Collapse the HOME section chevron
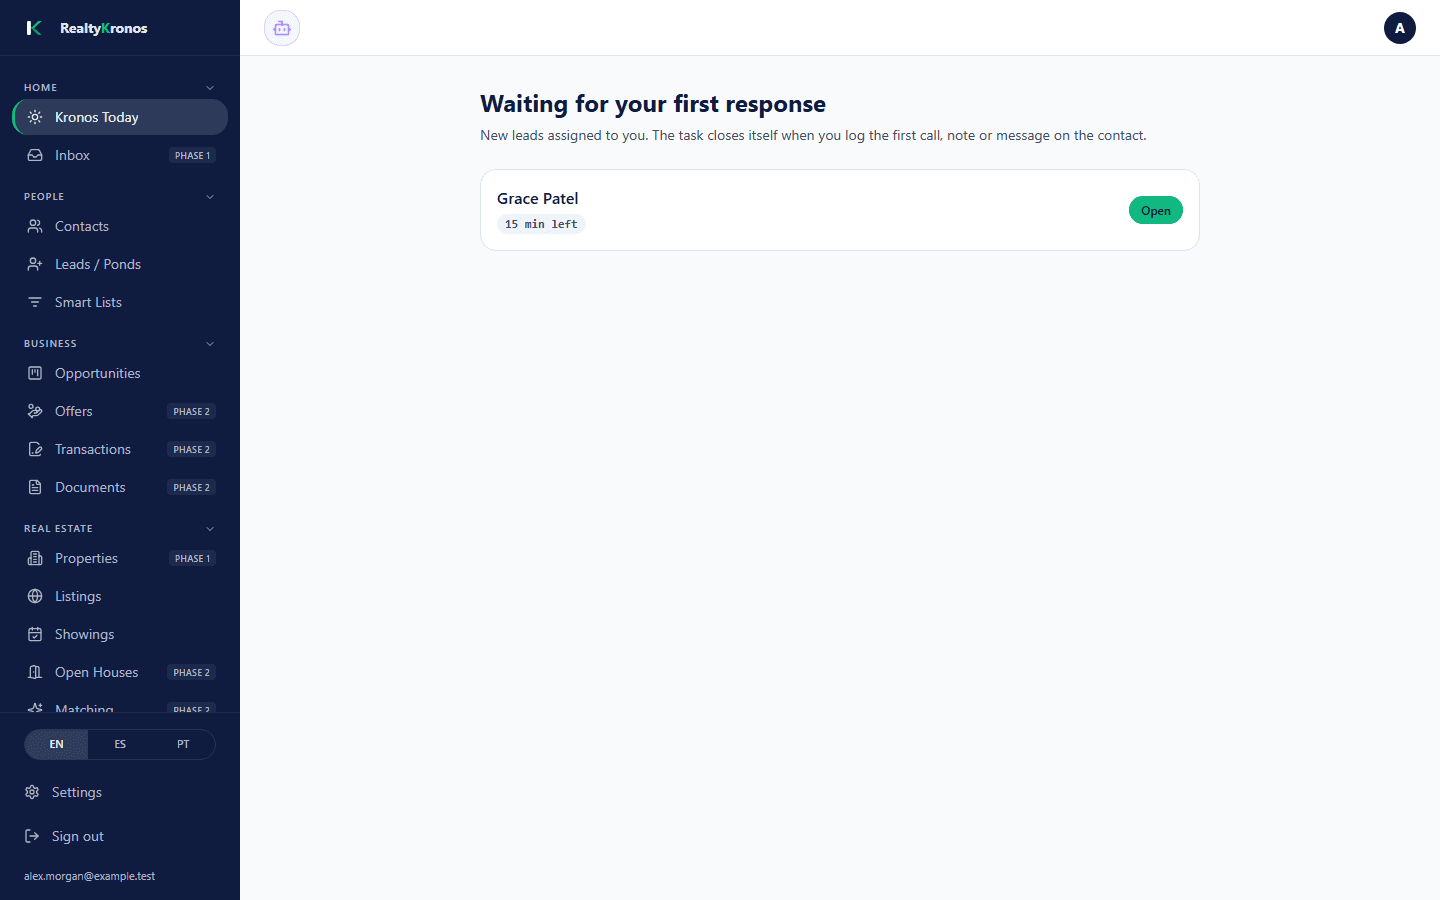The image size is (1440, 900). point(210,88)
